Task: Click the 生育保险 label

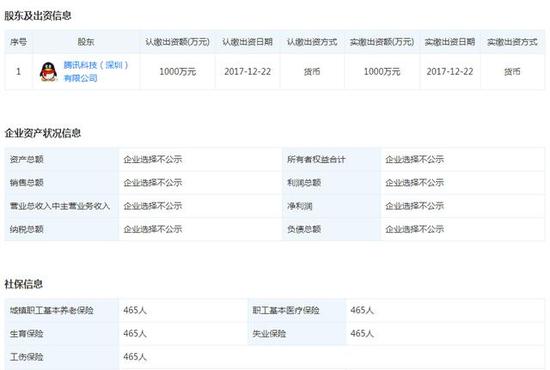Action: 27,333
